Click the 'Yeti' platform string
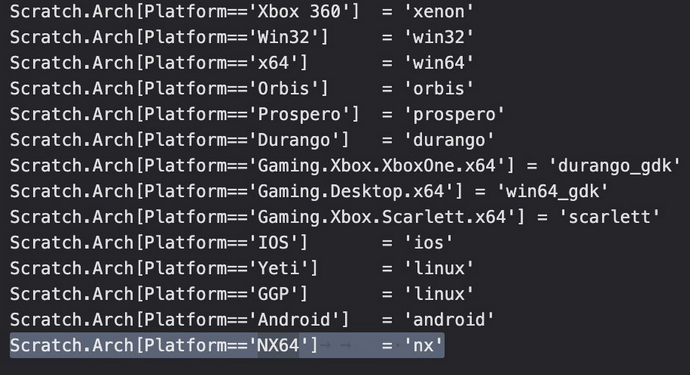690x375 pixels. click(x=278, y=268)
